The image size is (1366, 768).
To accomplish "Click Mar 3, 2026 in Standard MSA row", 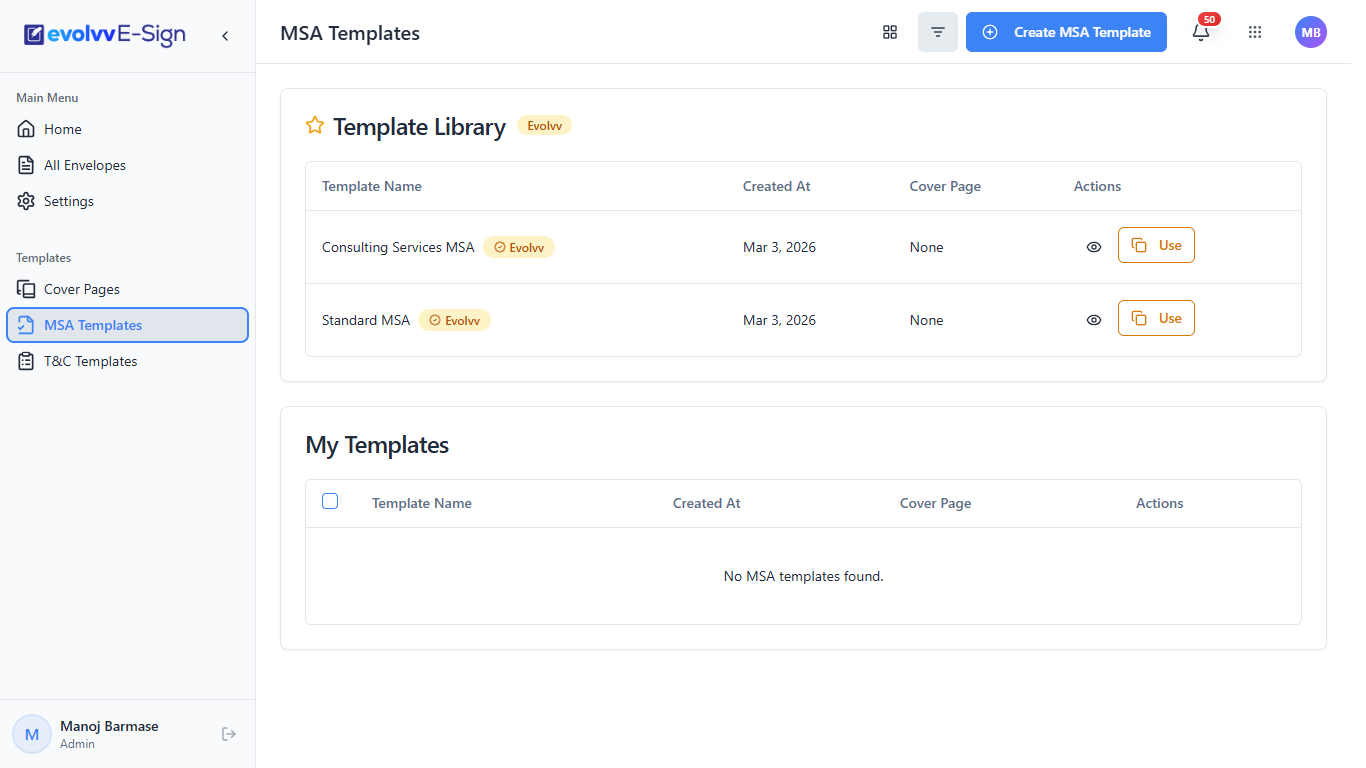I will pyautogui.click(x=779, y=320).
